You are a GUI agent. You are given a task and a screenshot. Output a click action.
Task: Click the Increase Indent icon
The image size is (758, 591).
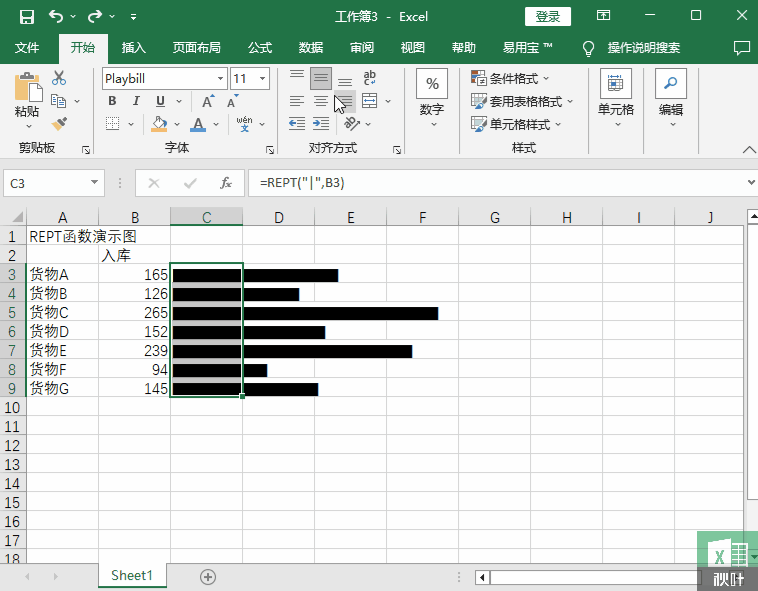pos(322,124)
